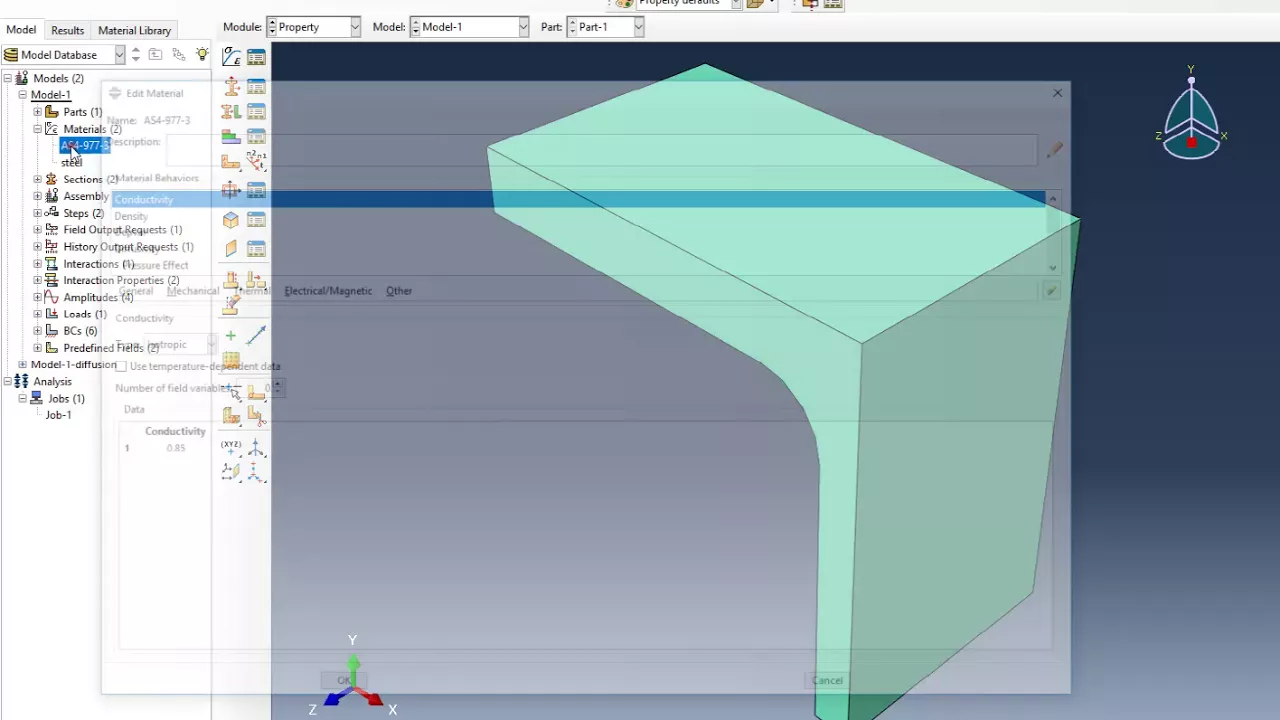Open the manager icon beside the cube tool
The image size is (1280, 720).
(256, 219)
